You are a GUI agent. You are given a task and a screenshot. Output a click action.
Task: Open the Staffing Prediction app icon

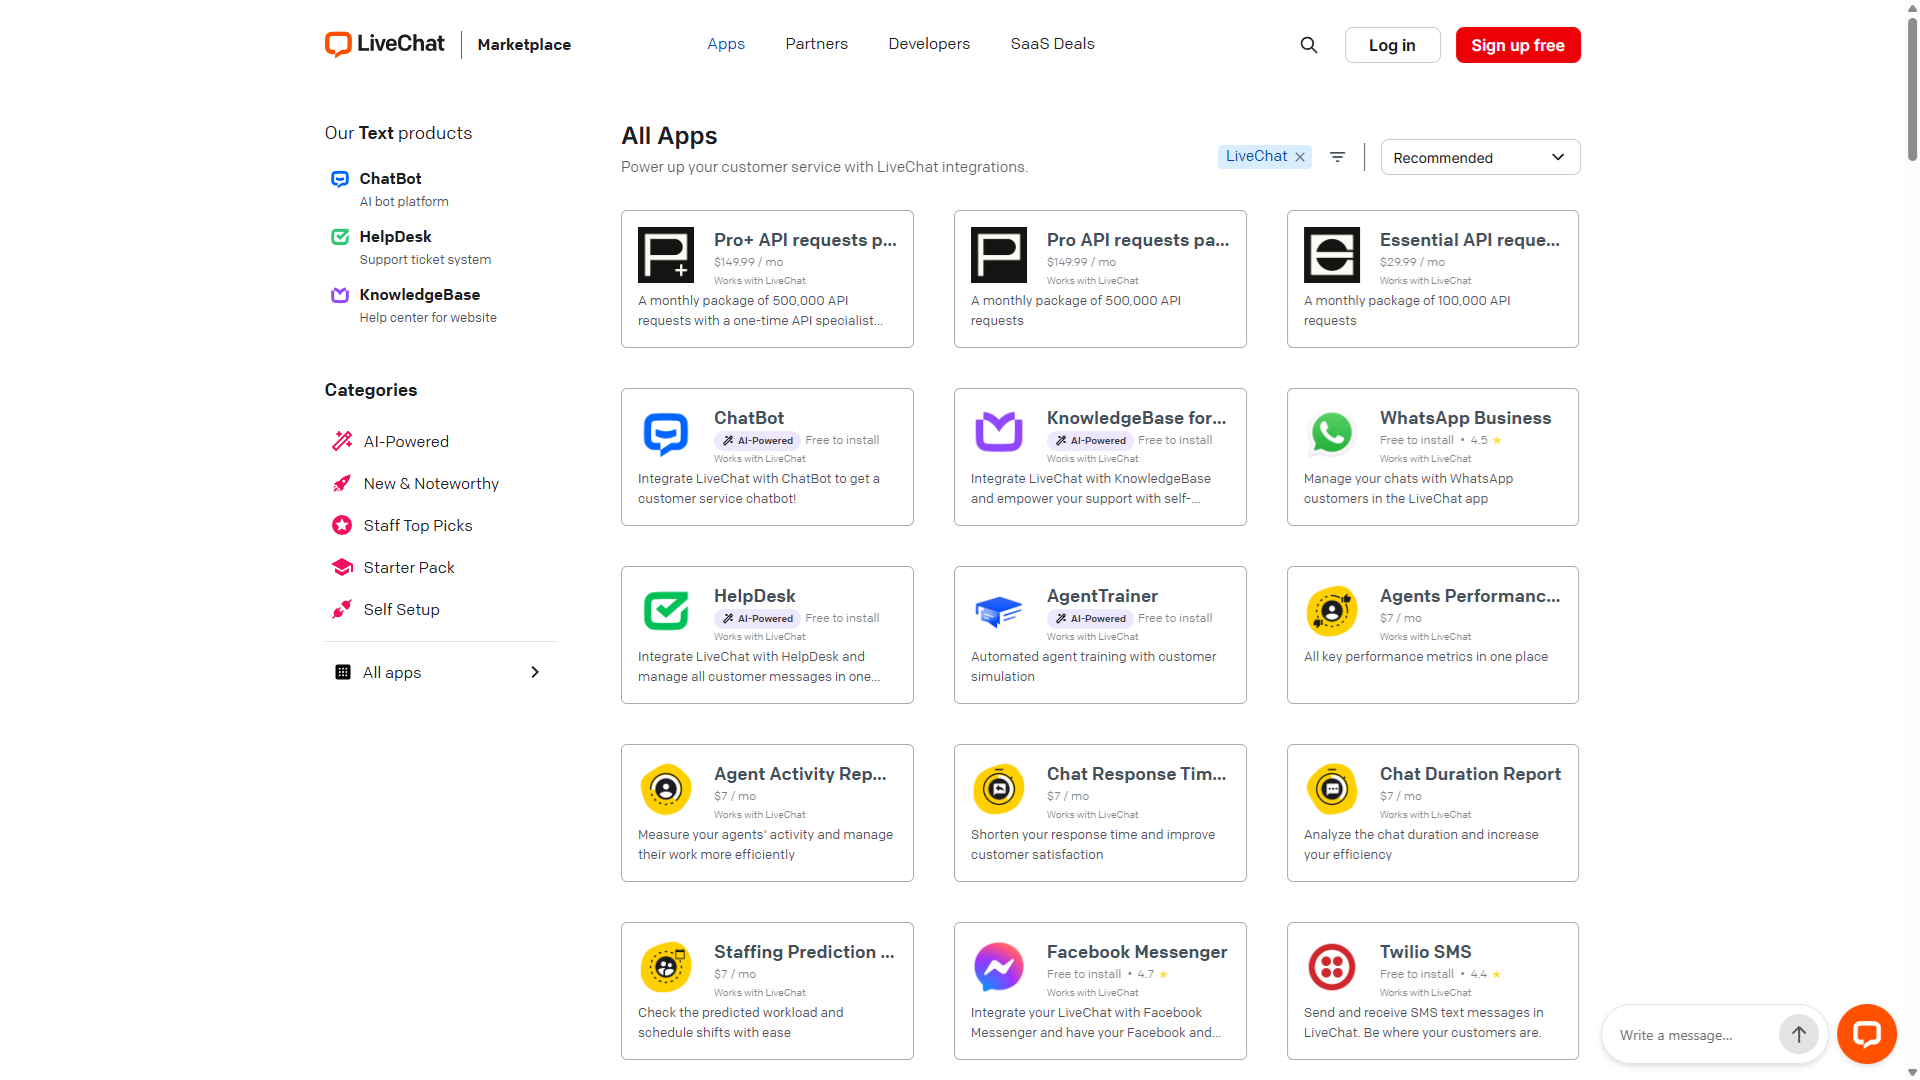(666, 967)
